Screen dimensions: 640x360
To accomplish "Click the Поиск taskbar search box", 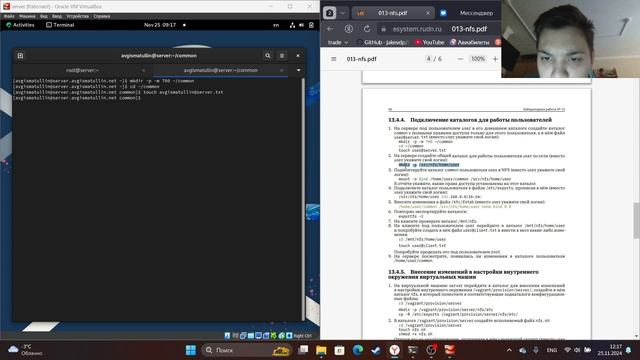I will coord(247,350).
